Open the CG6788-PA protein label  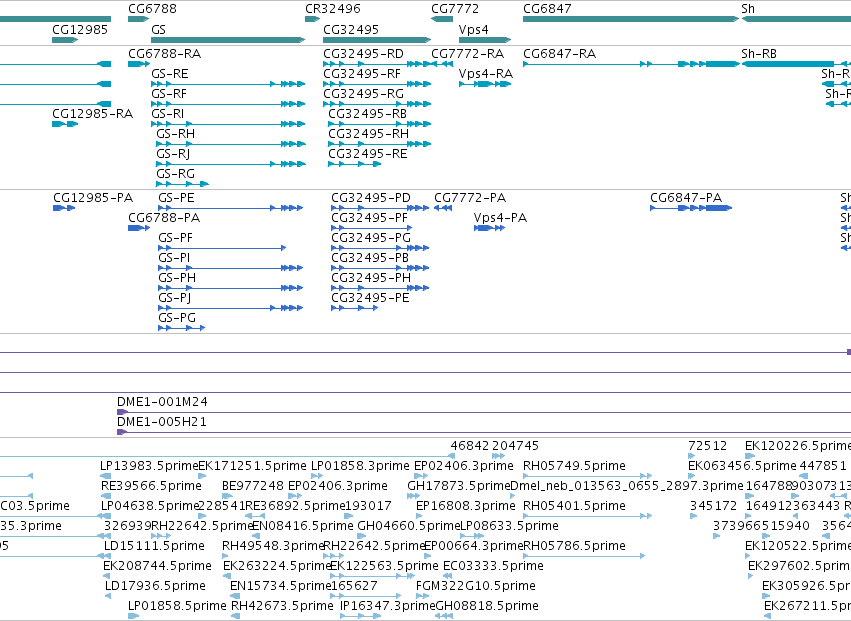click(164, 218)
